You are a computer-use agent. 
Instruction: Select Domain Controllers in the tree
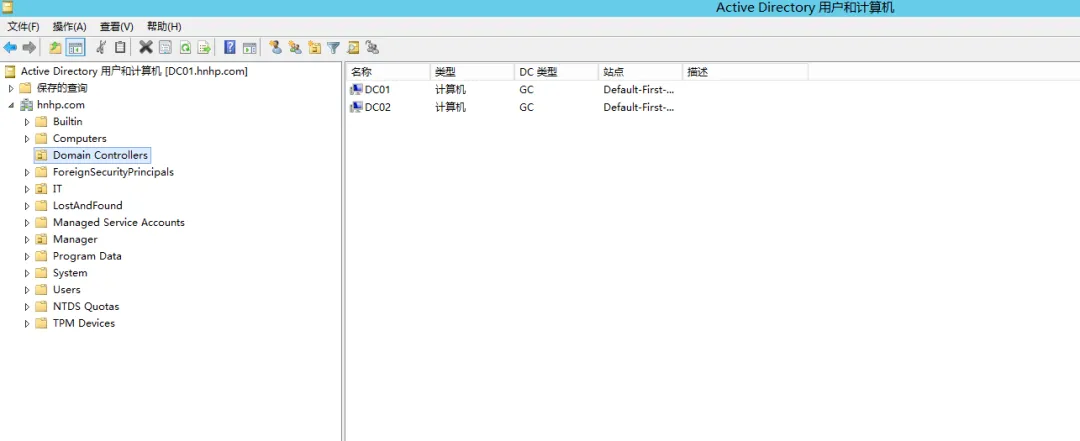tap(100, 155)
